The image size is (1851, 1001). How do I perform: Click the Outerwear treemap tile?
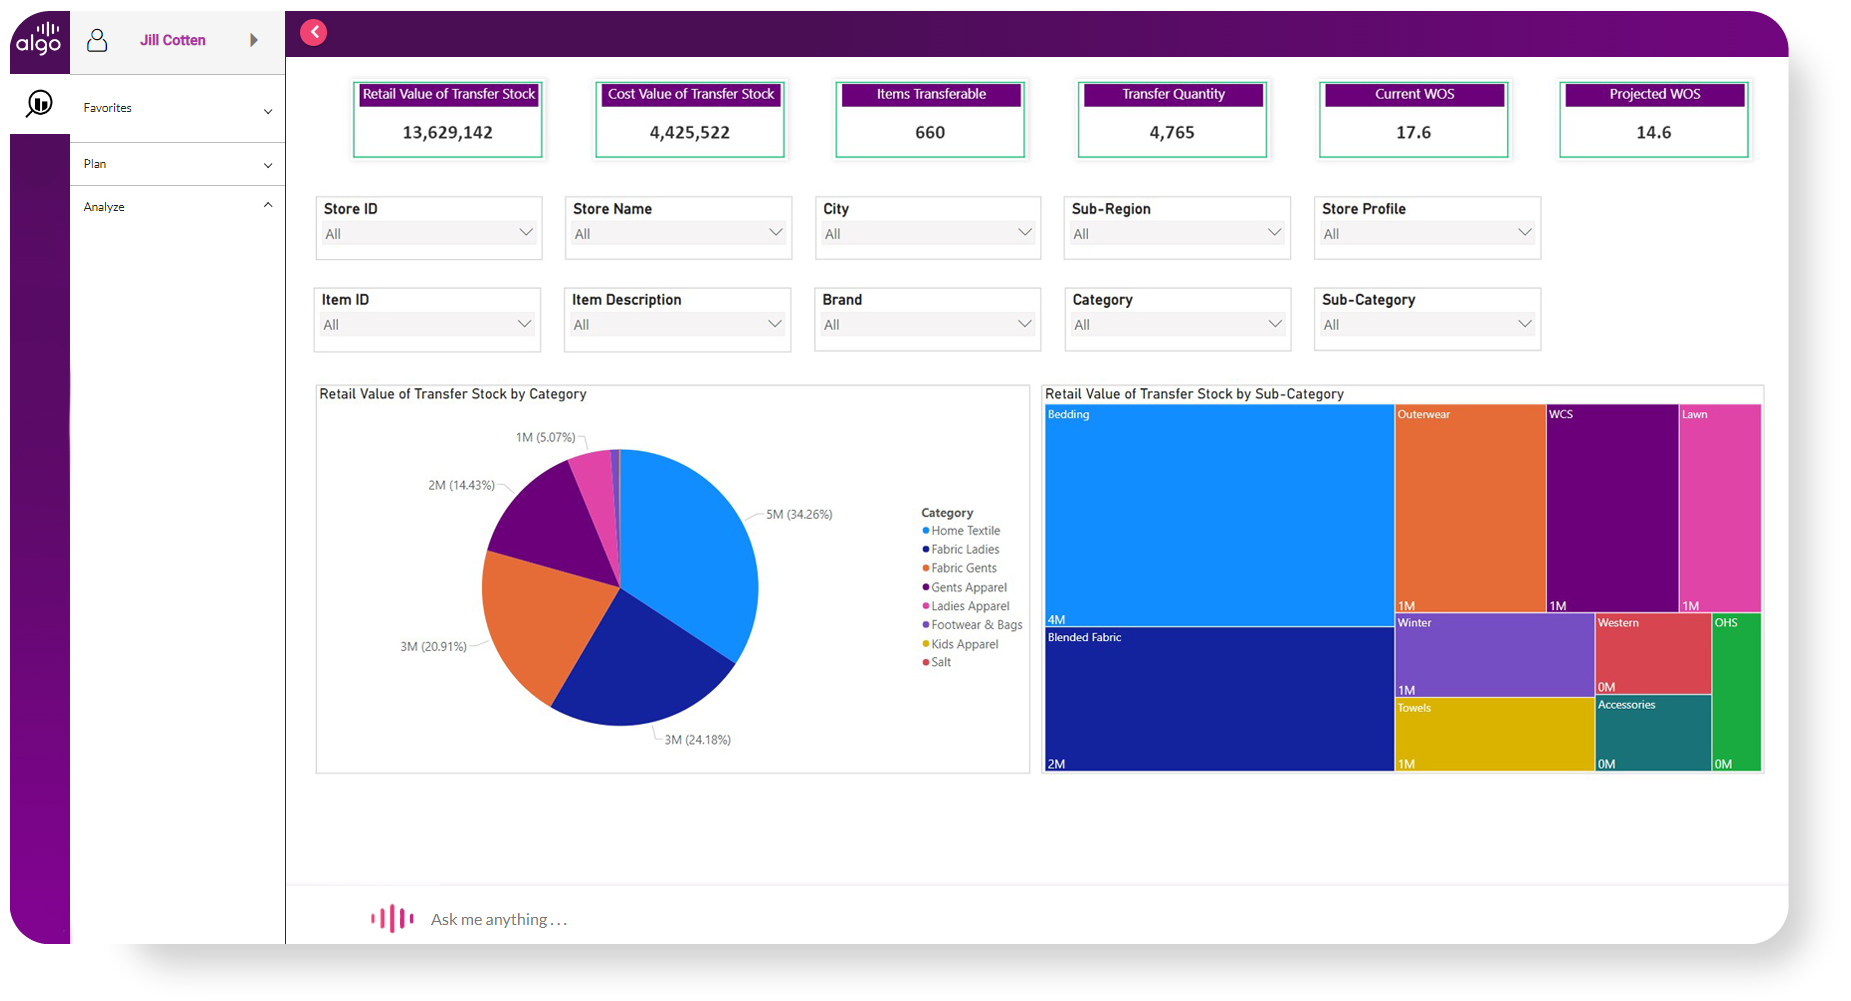tap(1469, 508)
